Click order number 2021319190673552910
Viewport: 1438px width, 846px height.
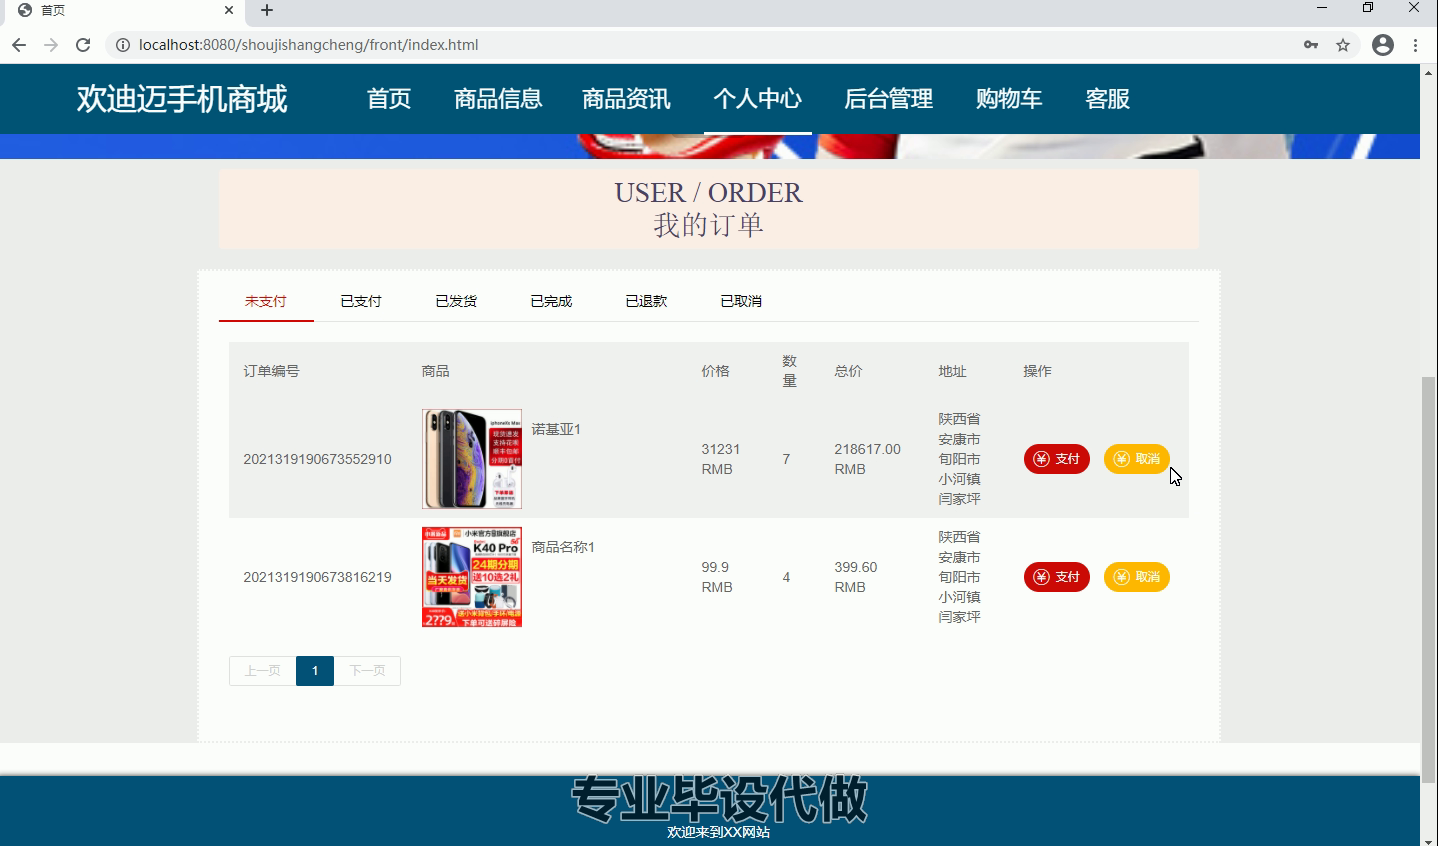317,459
